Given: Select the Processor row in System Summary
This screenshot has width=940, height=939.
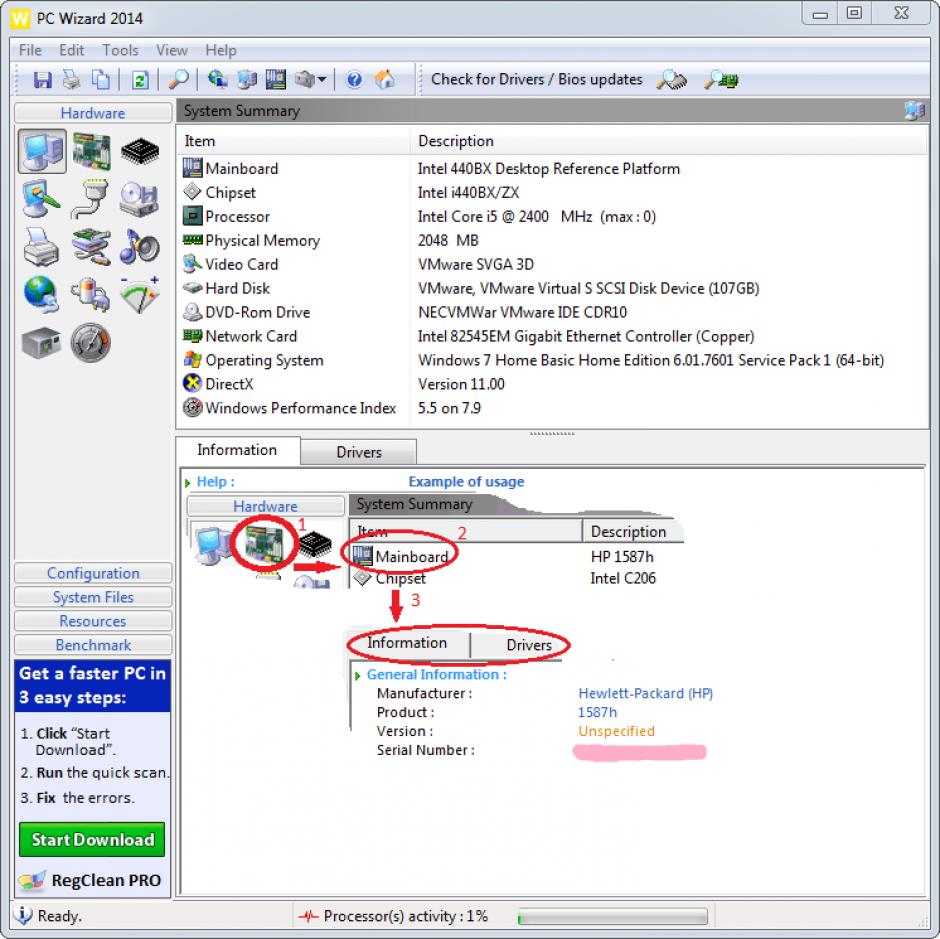Looking at the screenshot, I should click(552, 216).
